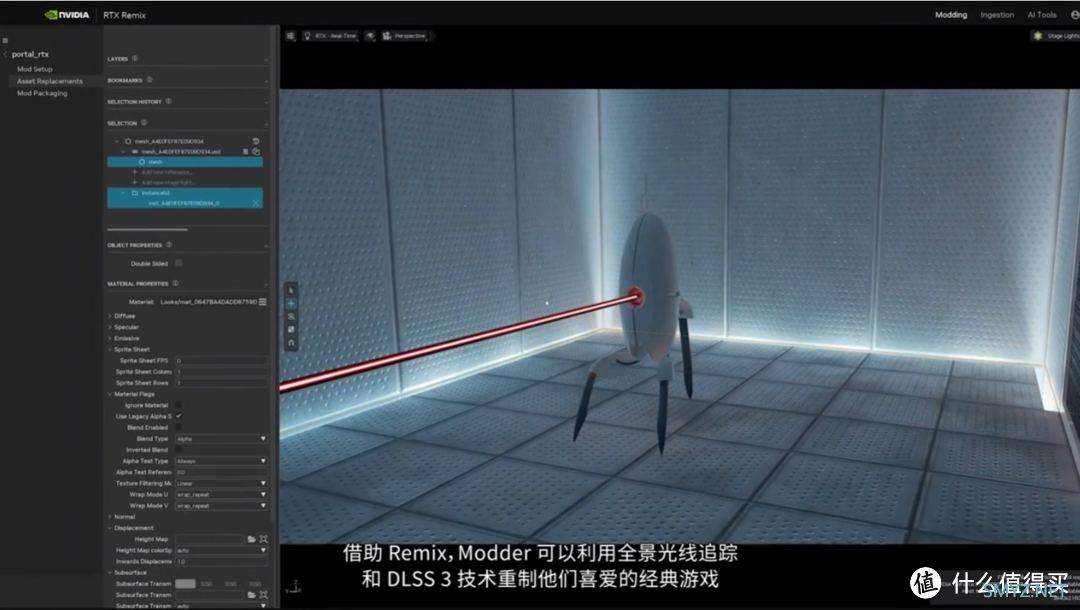Screen dimensions: 1080x610
Task: Select the move tool in viewport toolbox
Action: pyautogui.click(x=291, y=304)
